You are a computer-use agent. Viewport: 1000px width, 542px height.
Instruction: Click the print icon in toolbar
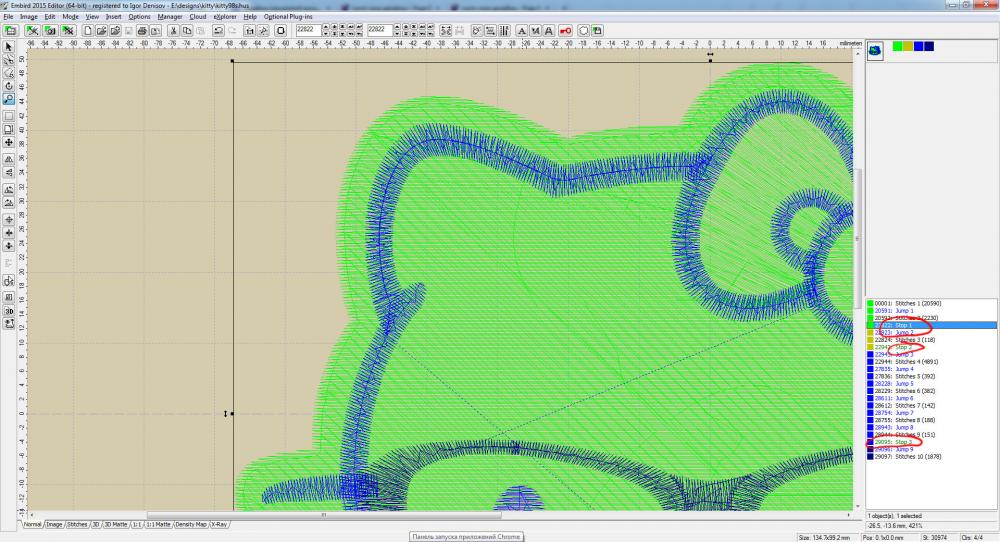click(142, 31)
